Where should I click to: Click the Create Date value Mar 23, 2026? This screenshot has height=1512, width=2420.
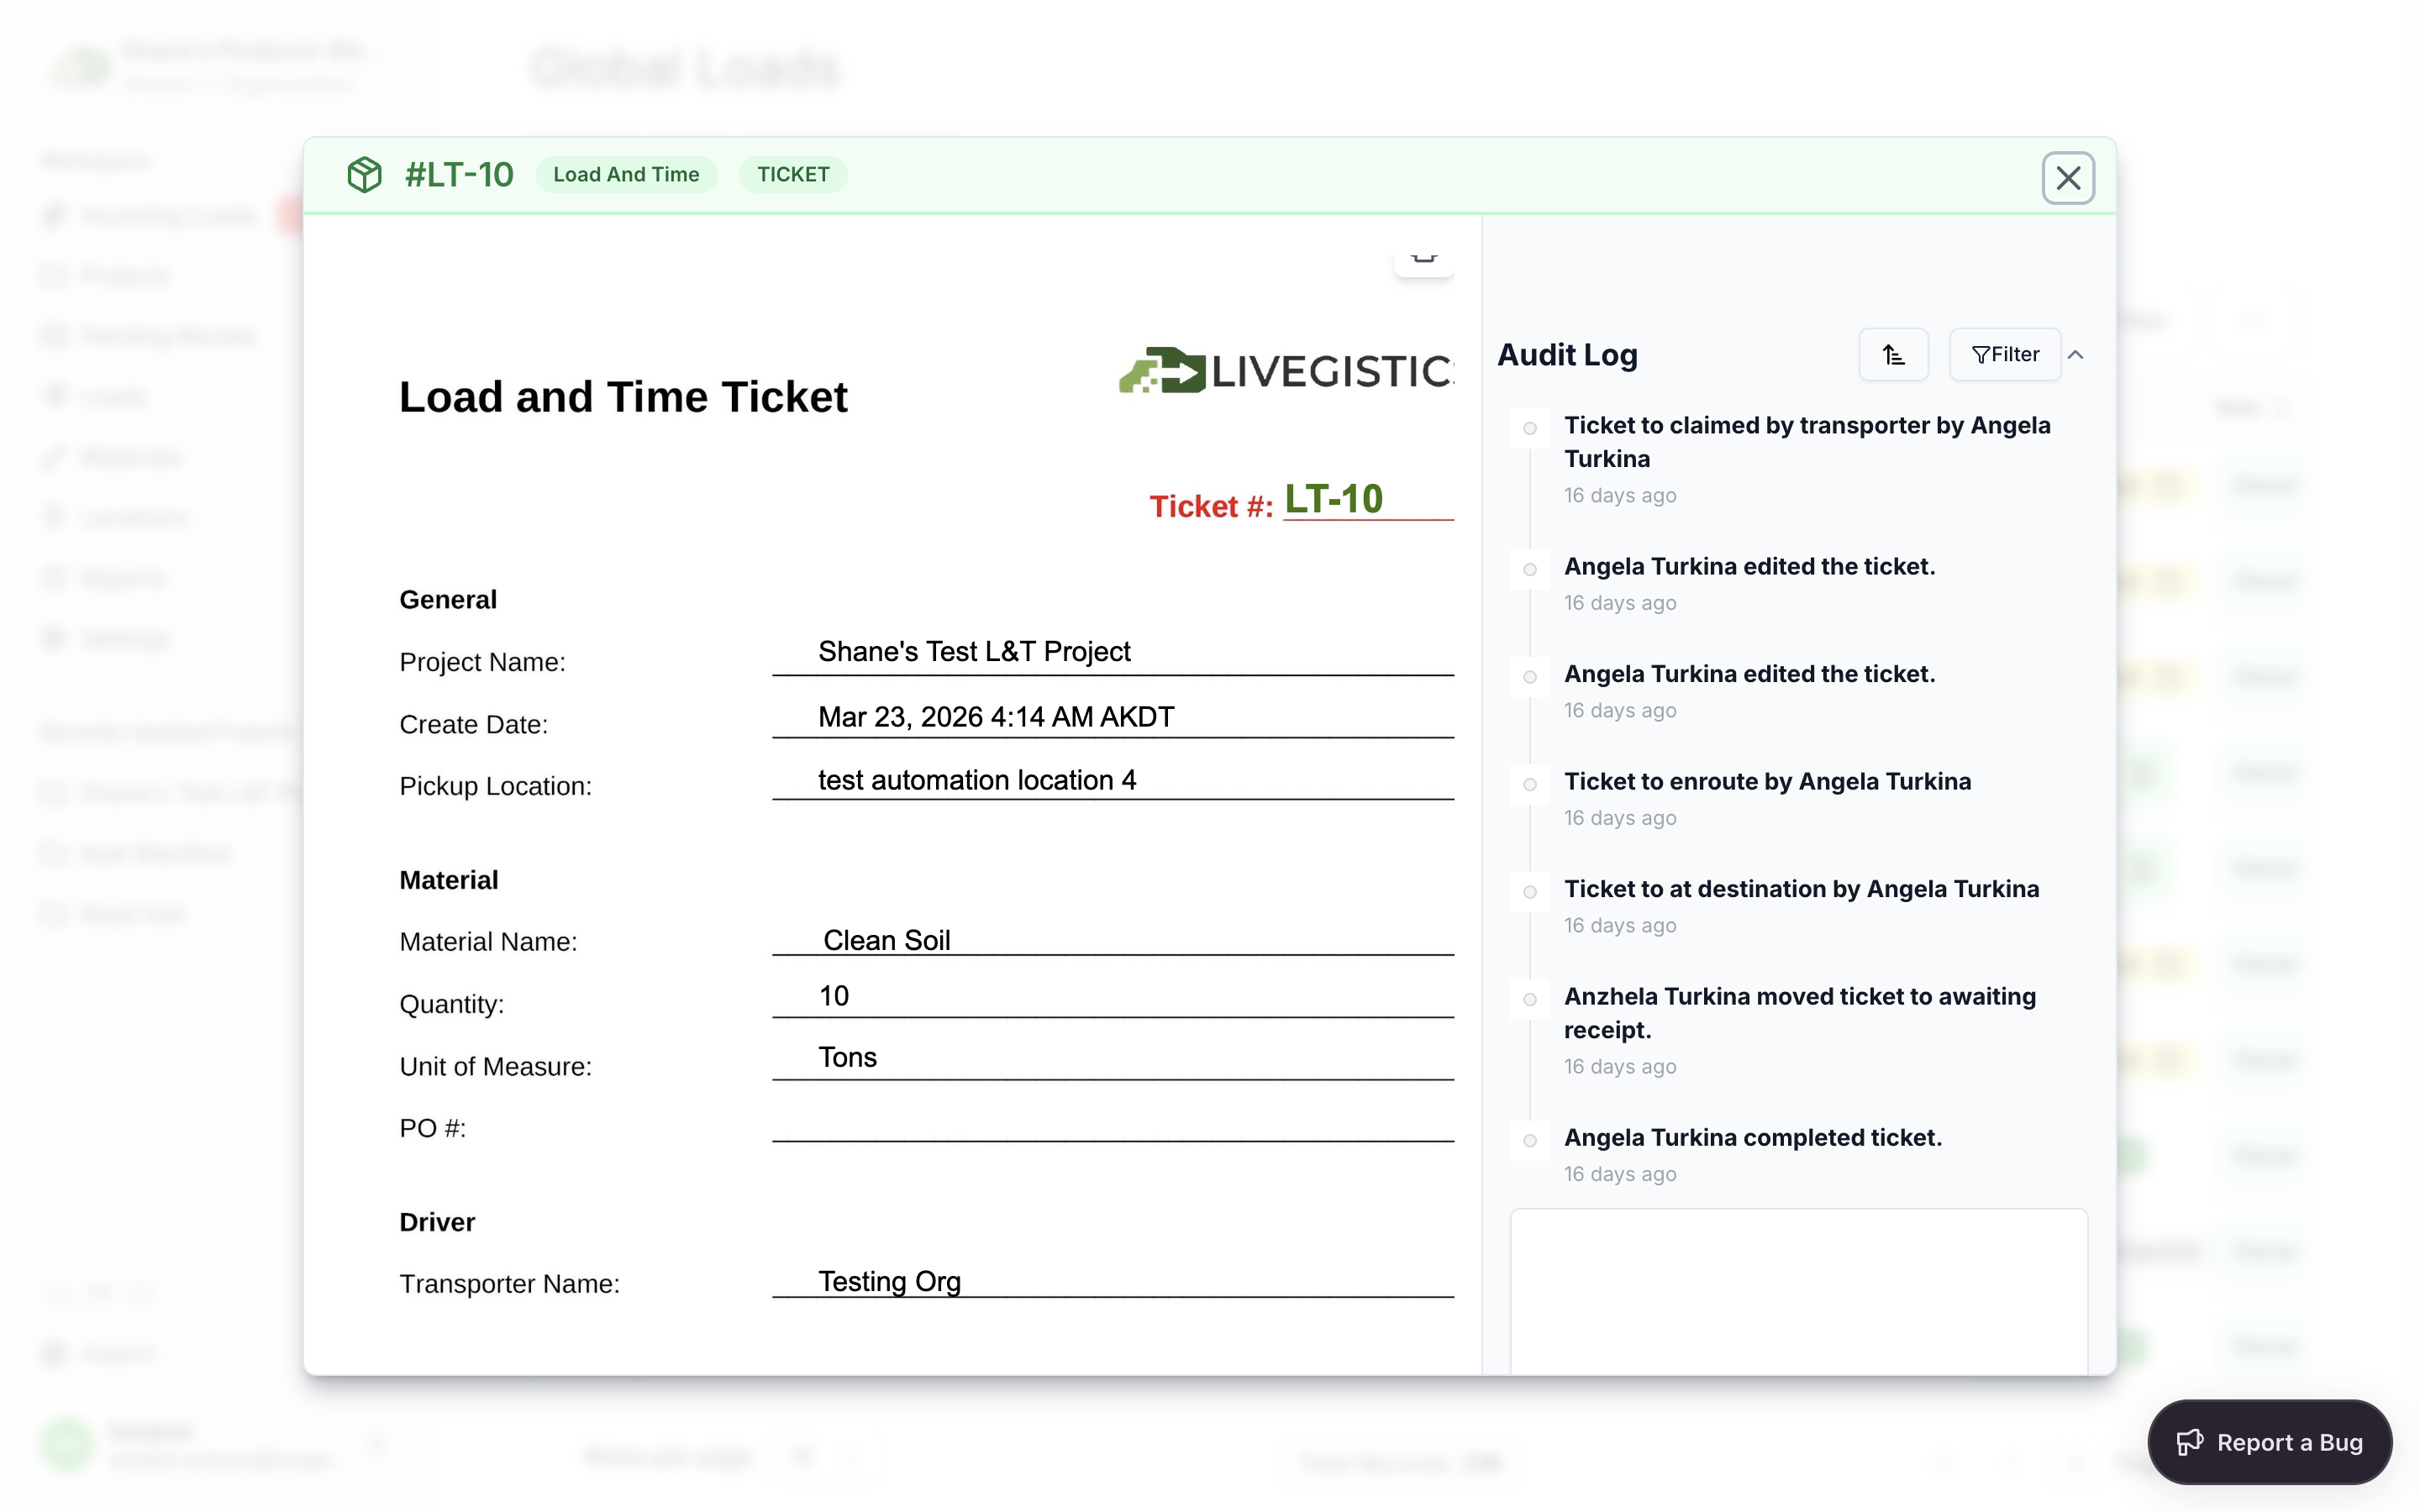pos(996,717)
